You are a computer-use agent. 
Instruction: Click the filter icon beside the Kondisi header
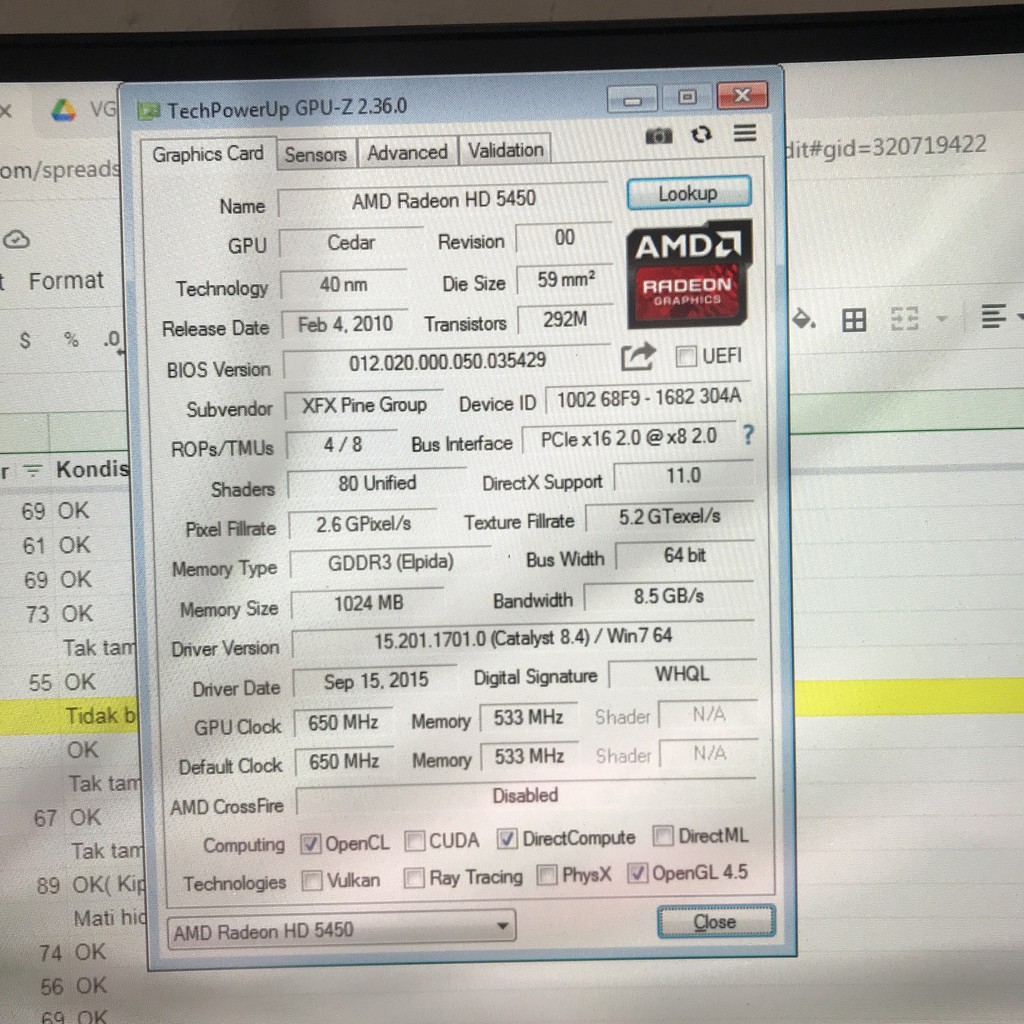tap(33, 470)
